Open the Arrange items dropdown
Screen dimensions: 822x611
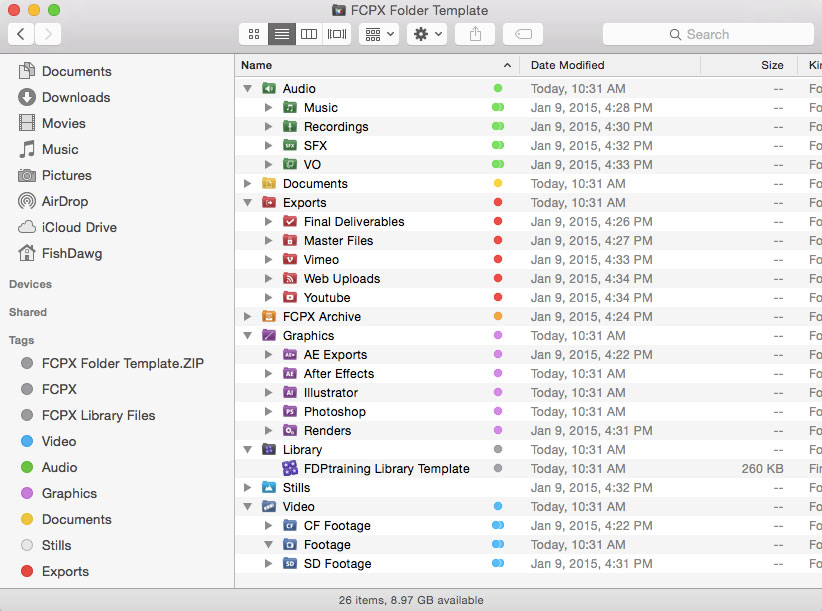(379, 34)
